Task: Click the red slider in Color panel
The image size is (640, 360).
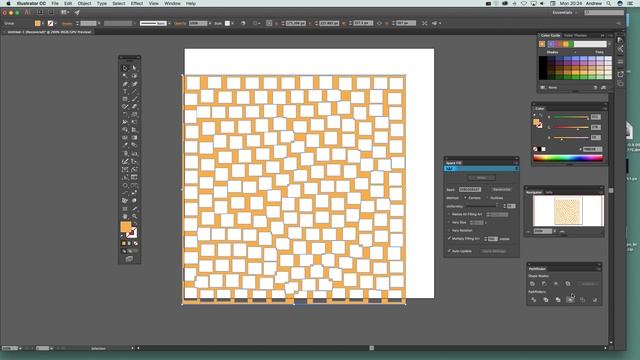Action: (x=571, y=118)
